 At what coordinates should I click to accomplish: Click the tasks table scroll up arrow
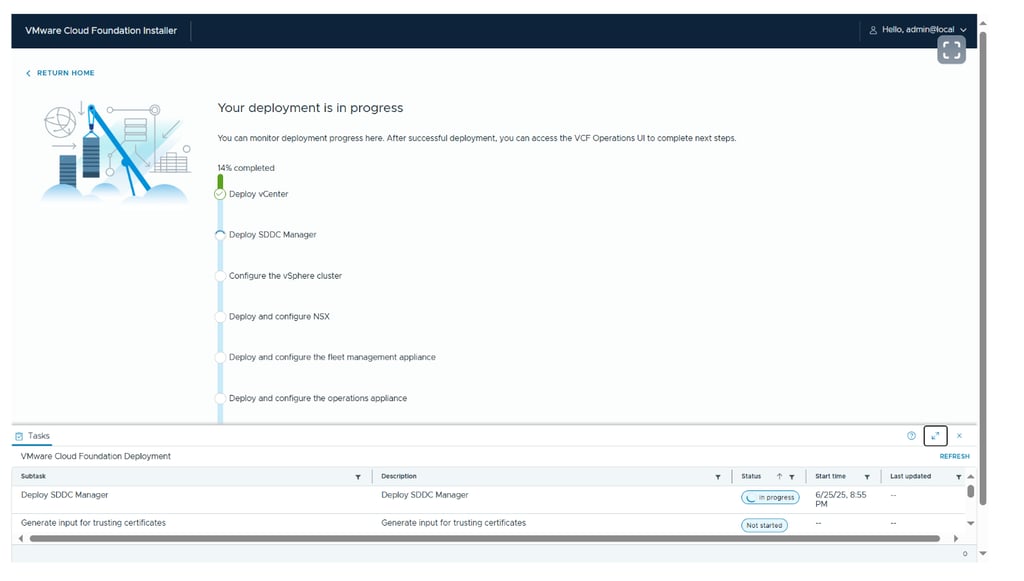[970, 477]
